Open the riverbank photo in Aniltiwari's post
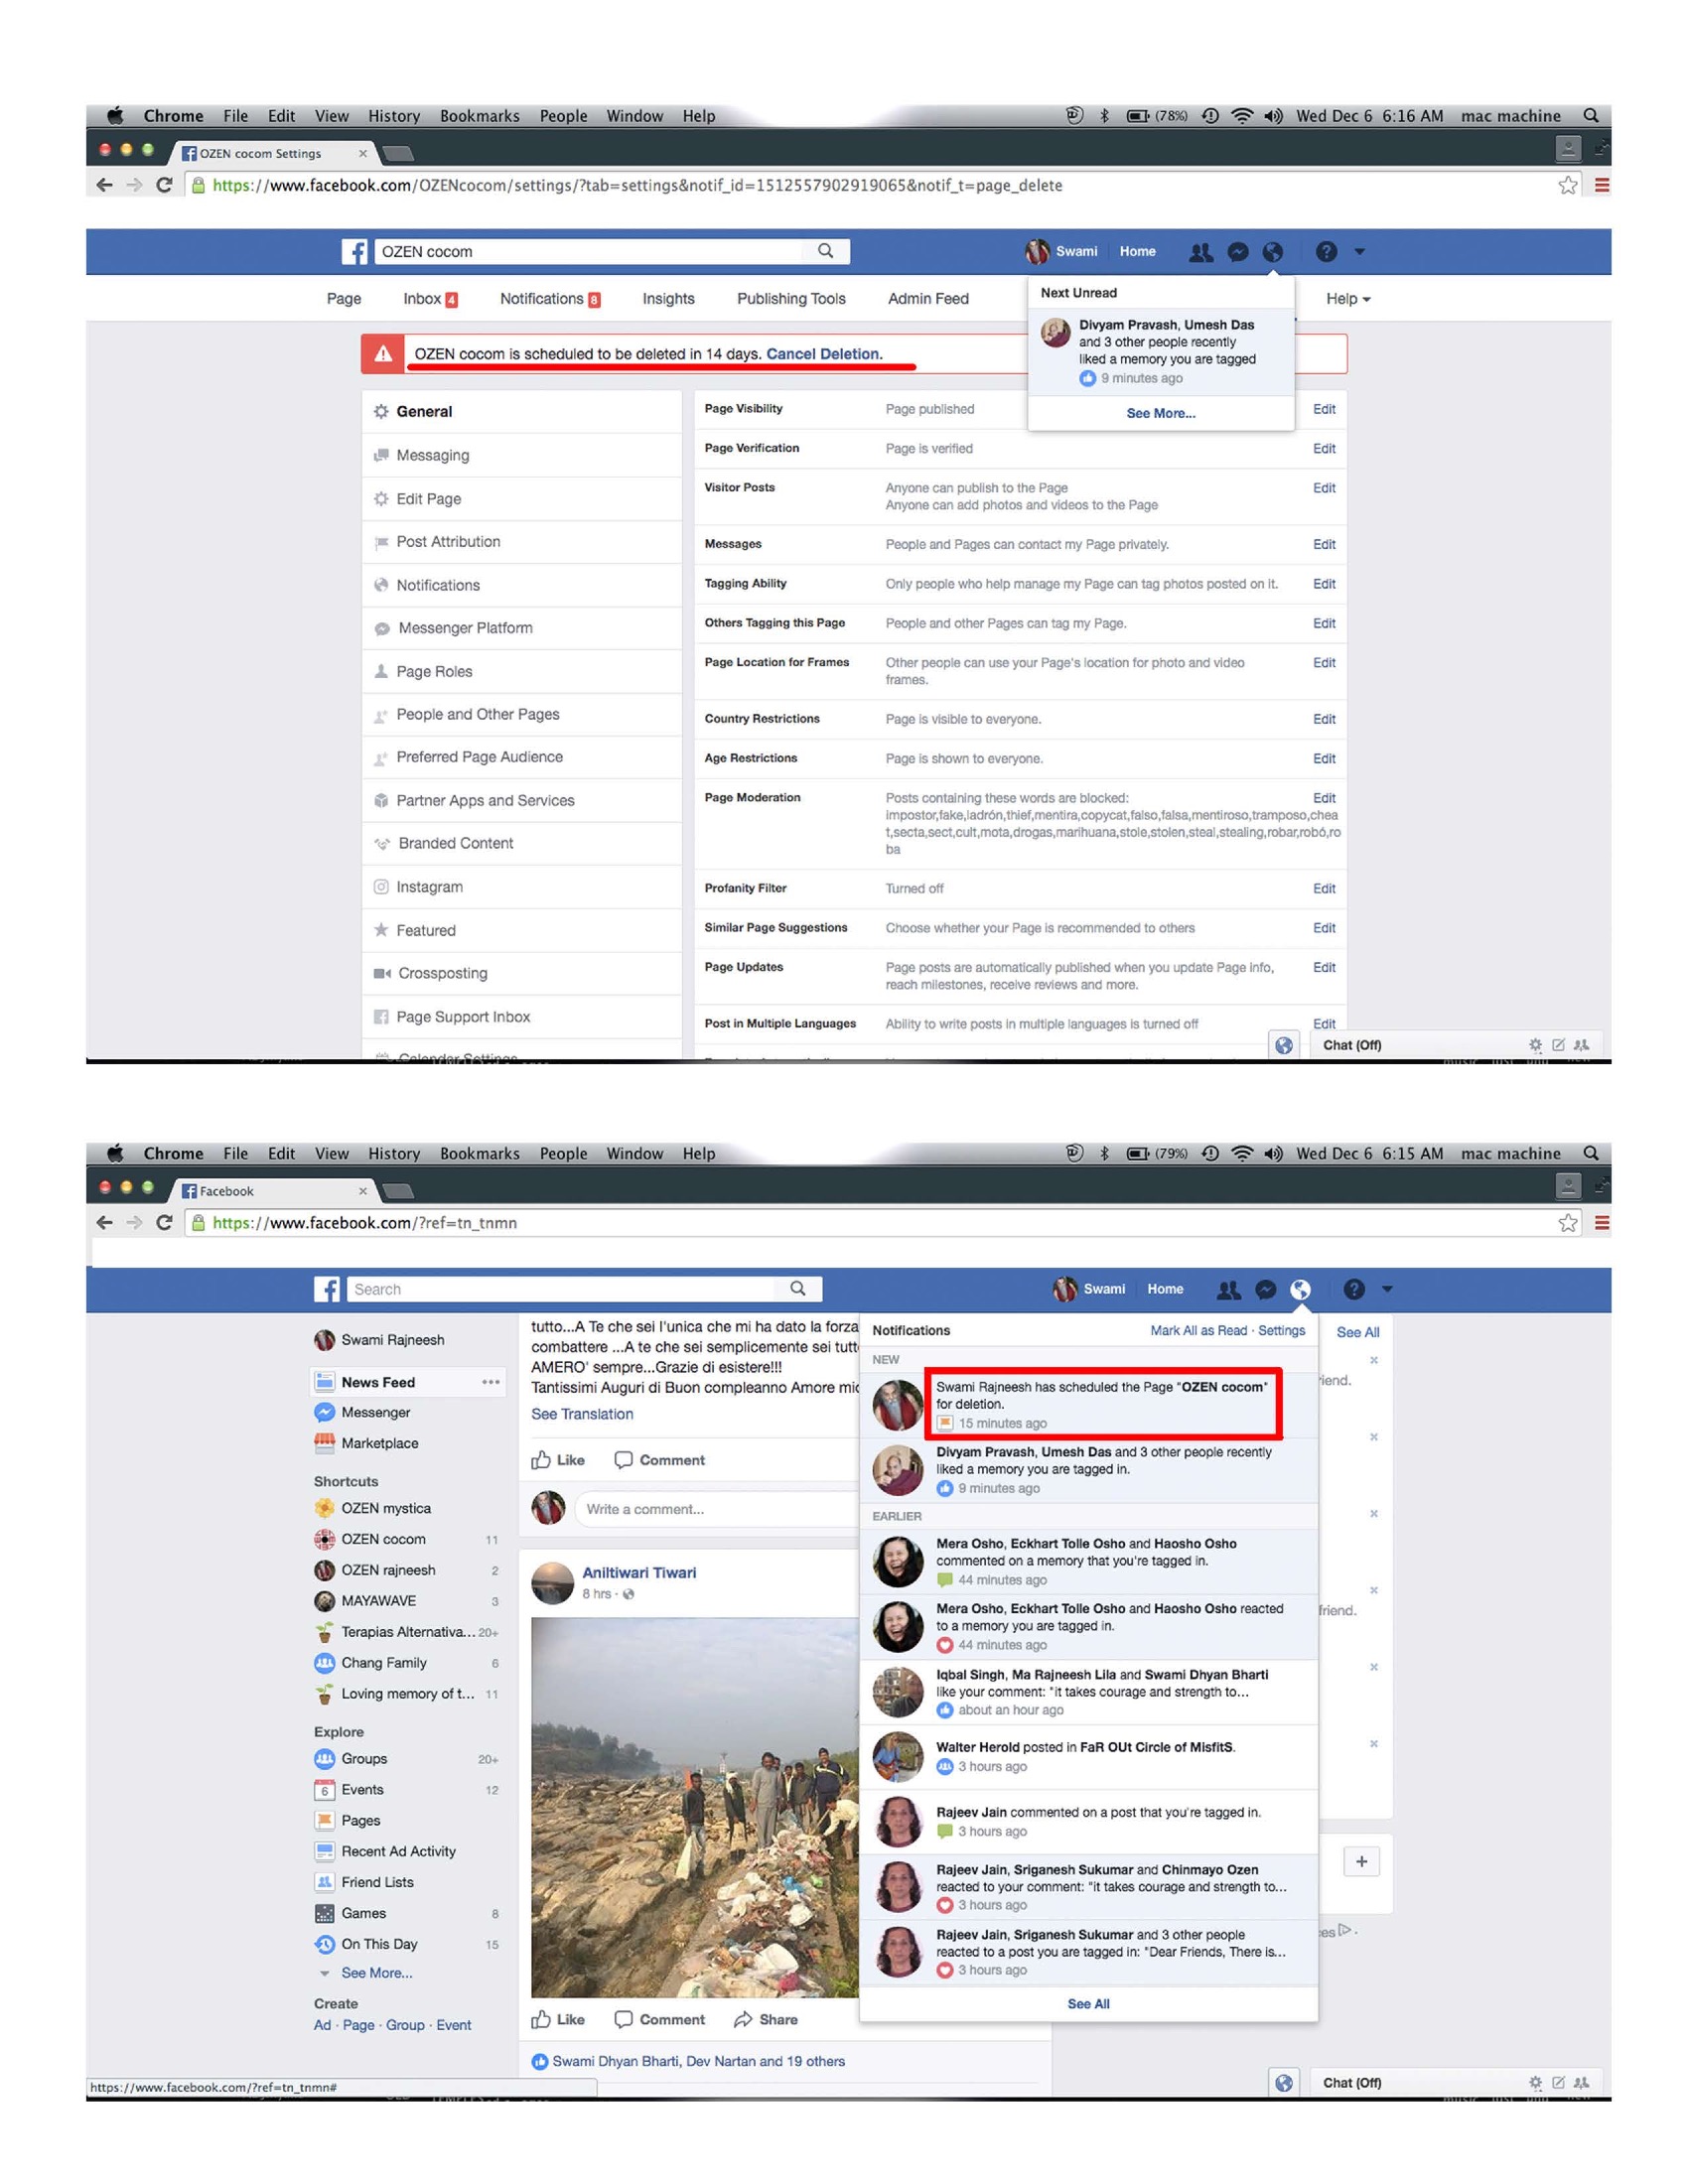The width and height of the screenshot is (1688, 2184). coord(695,1808)
